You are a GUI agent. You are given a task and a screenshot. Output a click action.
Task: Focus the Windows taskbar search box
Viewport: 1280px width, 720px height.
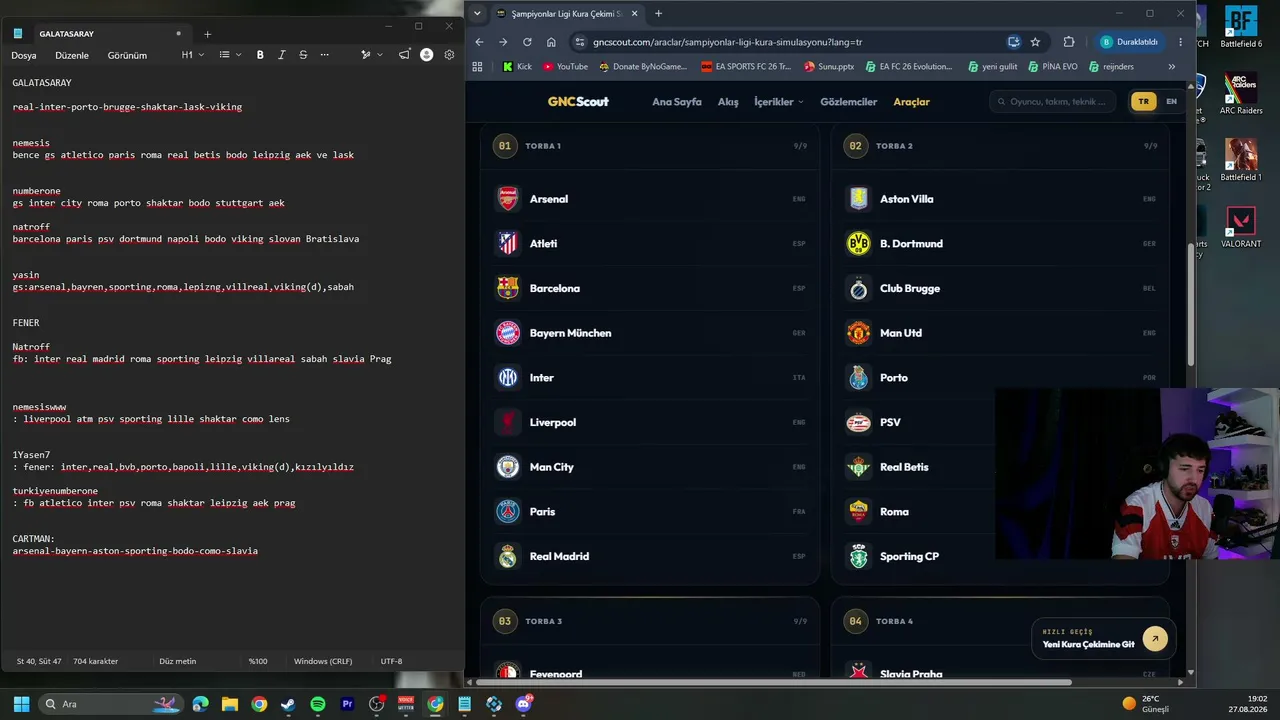click(x=111, y=704)
